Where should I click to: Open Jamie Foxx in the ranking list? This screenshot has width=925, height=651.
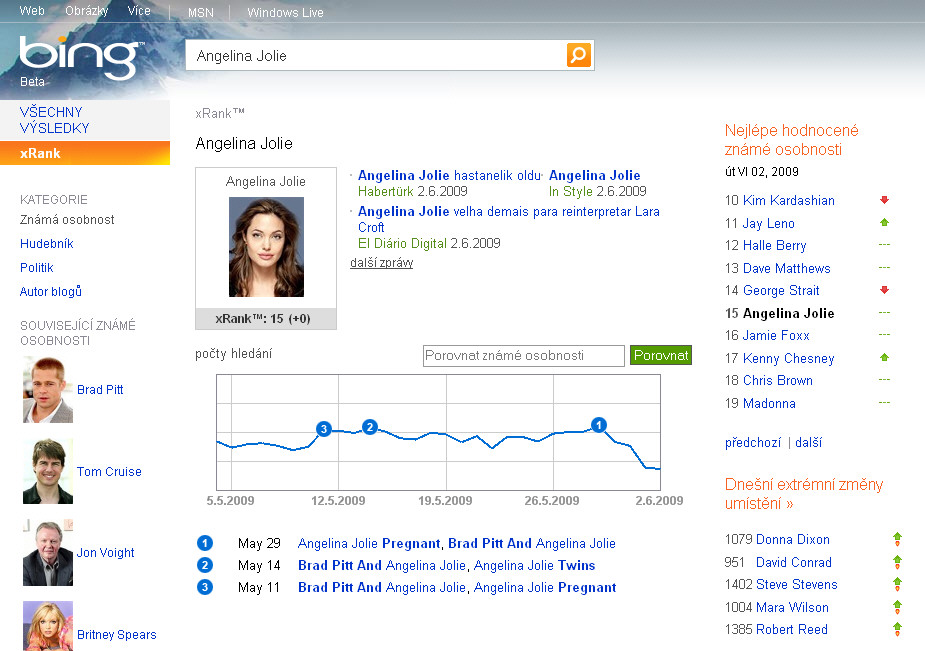776,336
